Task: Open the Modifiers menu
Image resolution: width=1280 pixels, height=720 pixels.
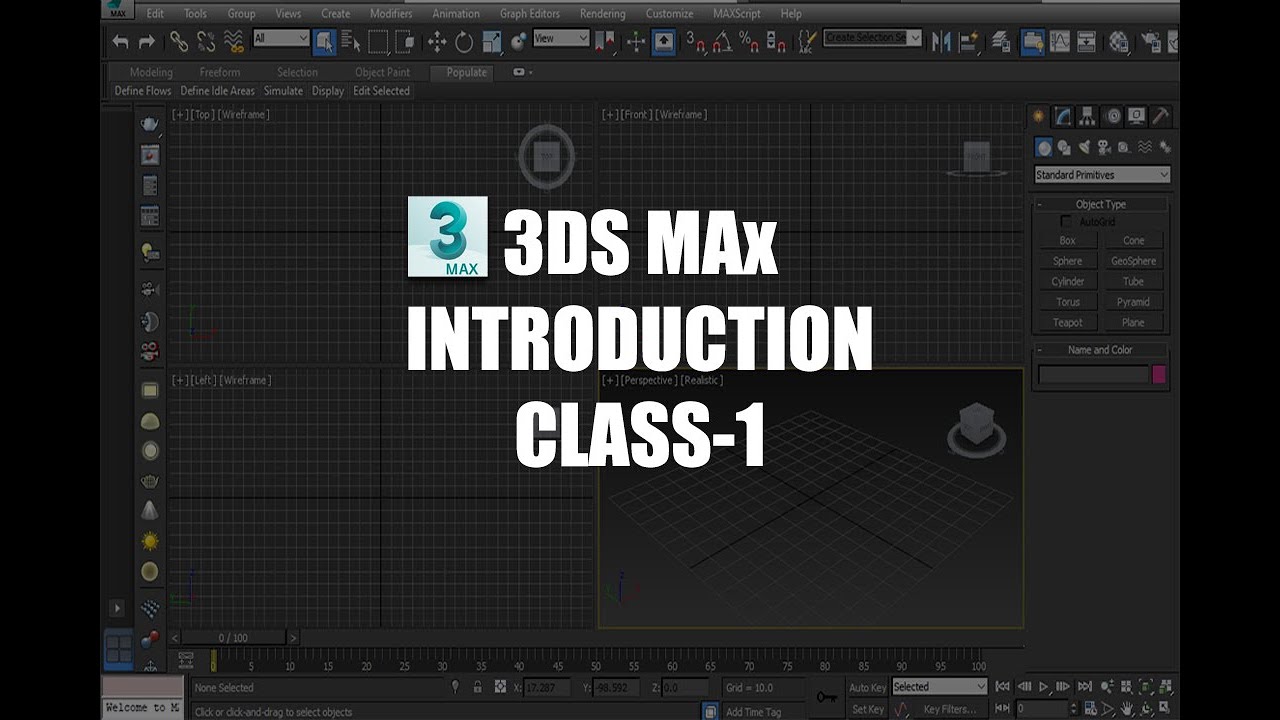Action: point(391,14)
